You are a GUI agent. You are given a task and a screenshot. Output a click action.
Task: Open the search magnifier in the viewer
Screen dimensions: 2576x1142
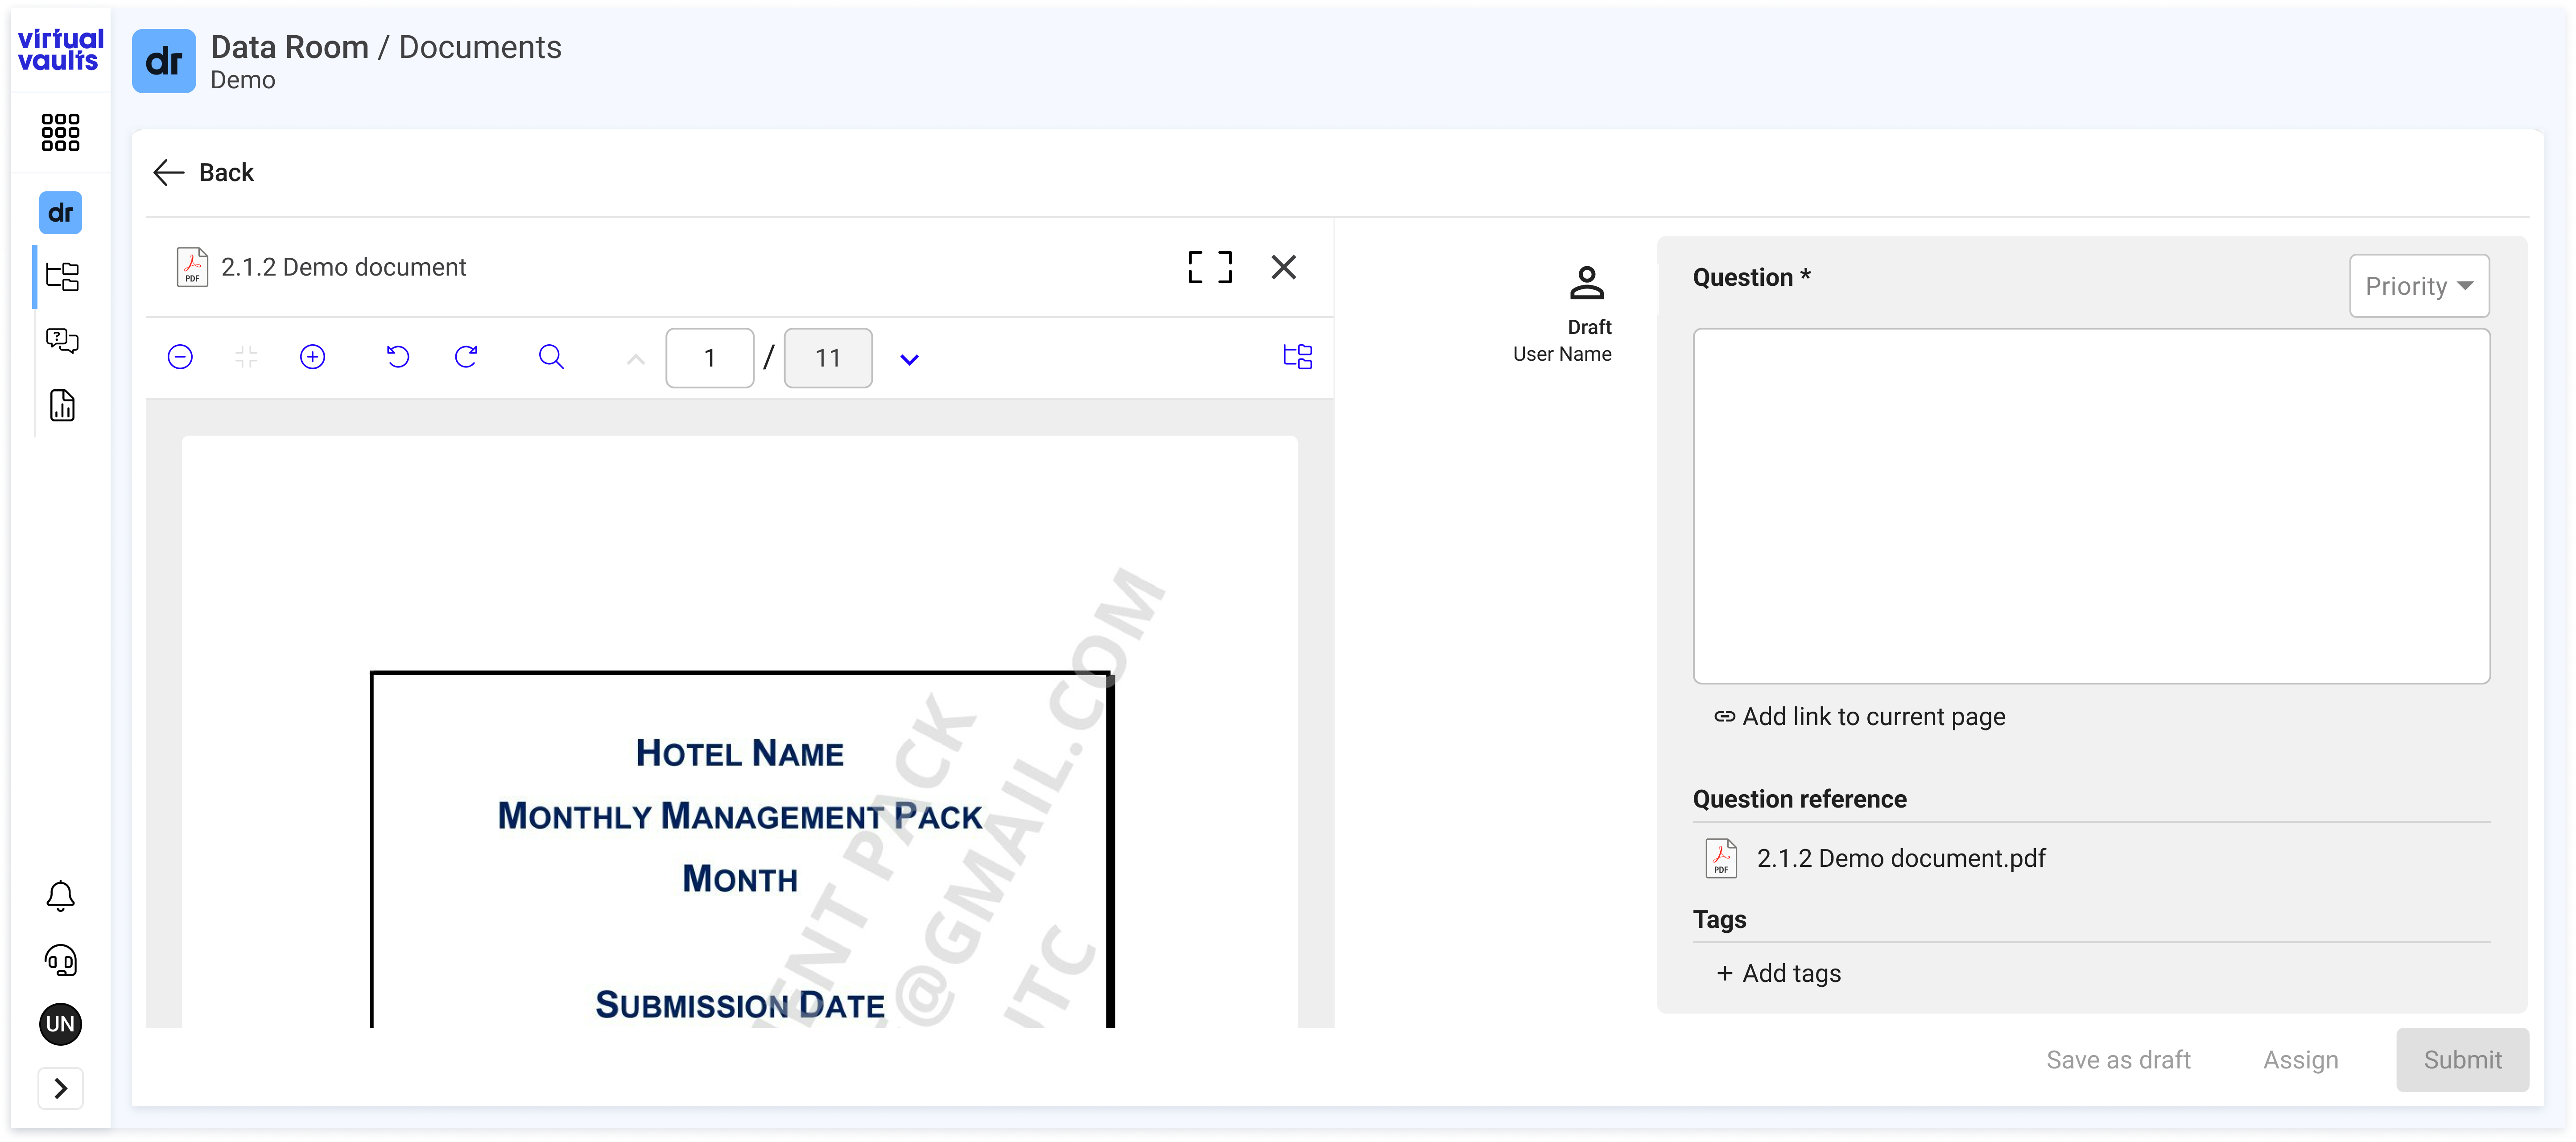click(x=551, y=357)
